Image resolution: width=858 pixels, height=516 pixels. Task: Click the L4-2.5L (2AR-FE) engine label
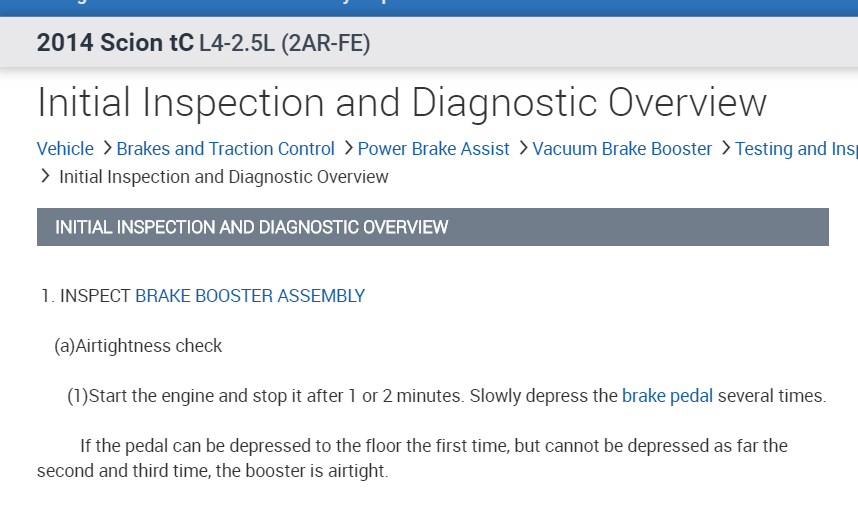coord(284,44)
